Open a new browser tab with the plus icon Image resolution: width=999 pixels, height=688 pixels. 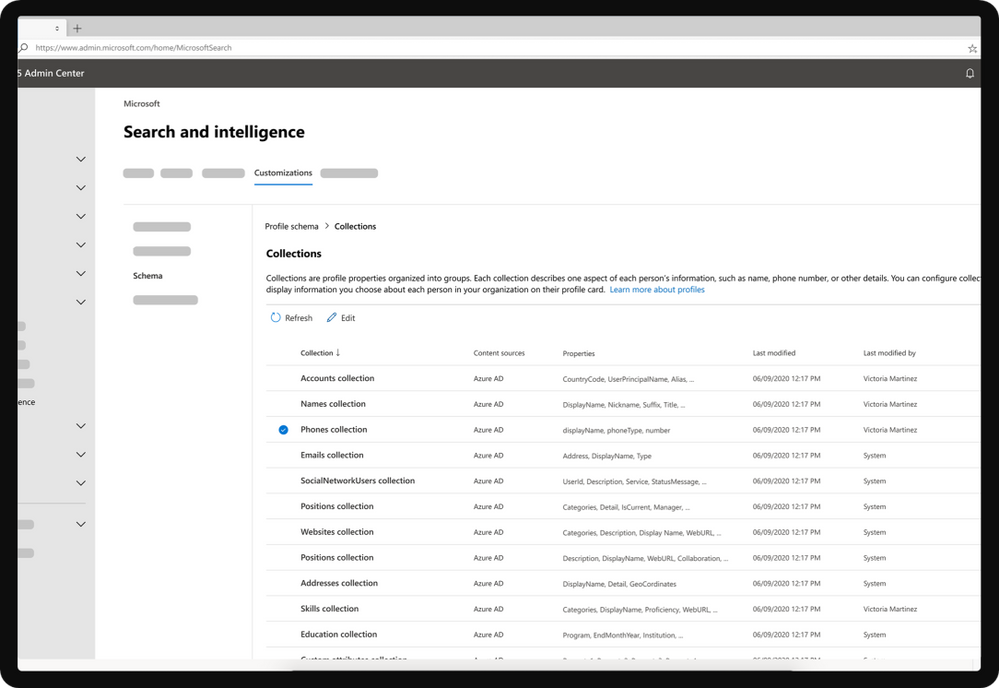[77, 27]
